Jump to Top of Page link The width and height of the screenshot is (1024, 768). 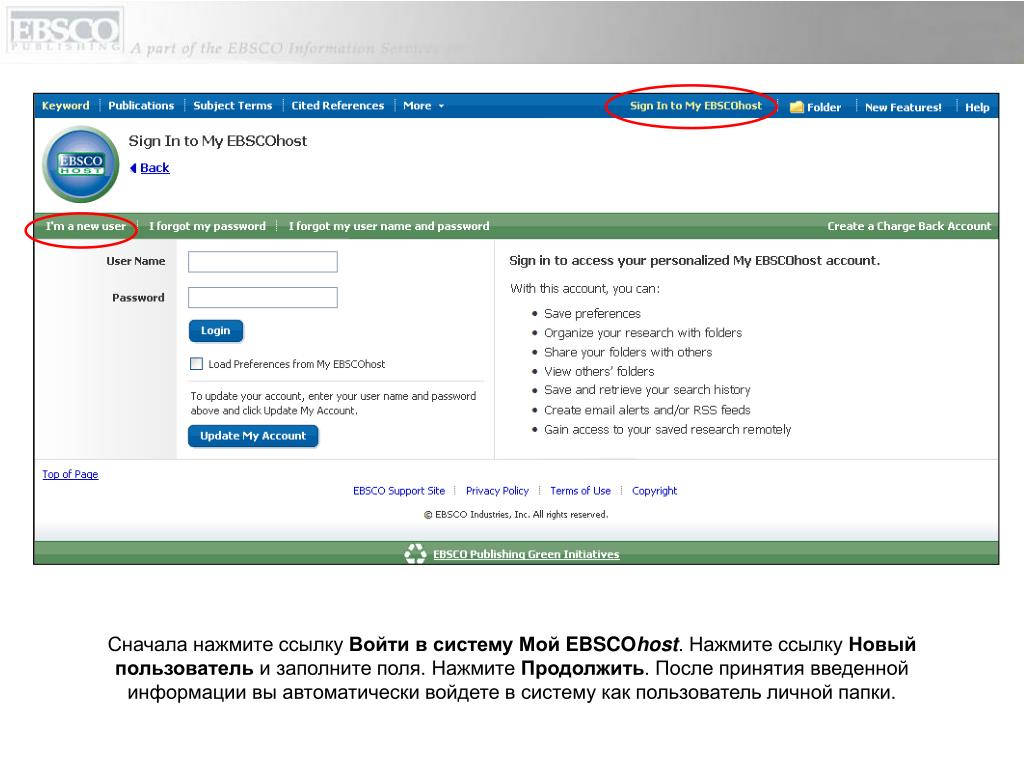70,474
